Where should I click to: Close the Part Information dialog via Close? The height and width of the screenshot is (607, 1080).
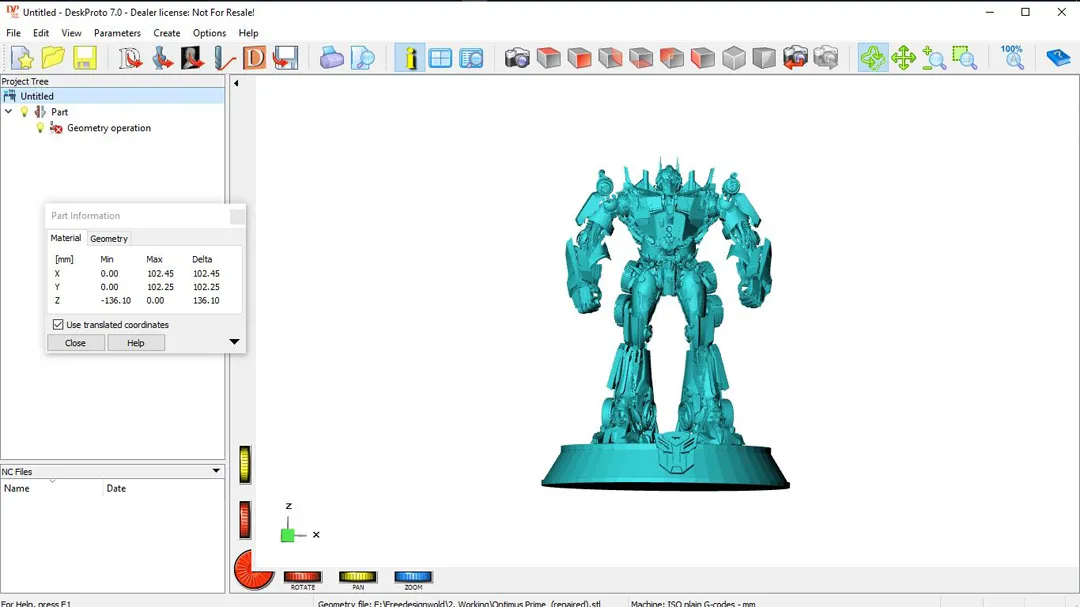pos(76,343)
